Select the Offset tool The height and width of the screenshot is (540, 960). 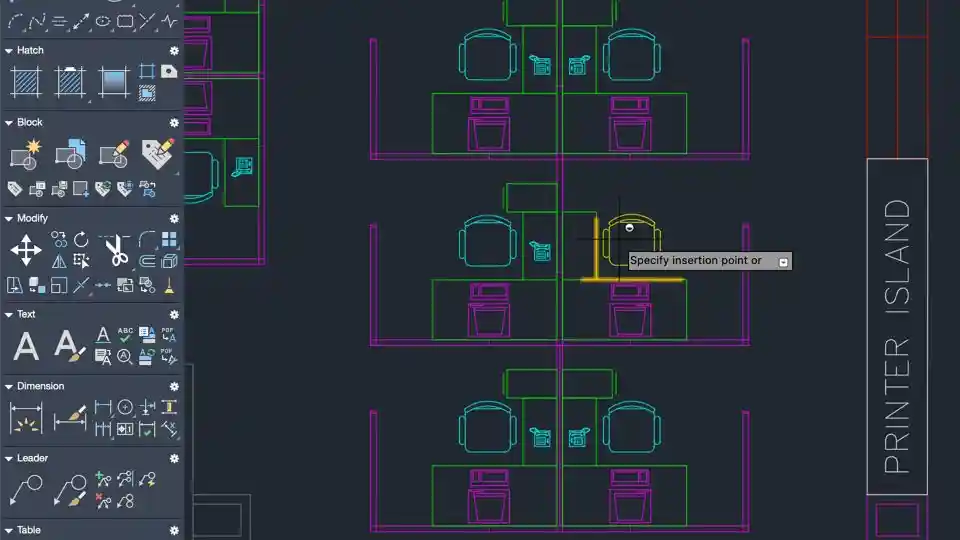[x=147, y=261]
